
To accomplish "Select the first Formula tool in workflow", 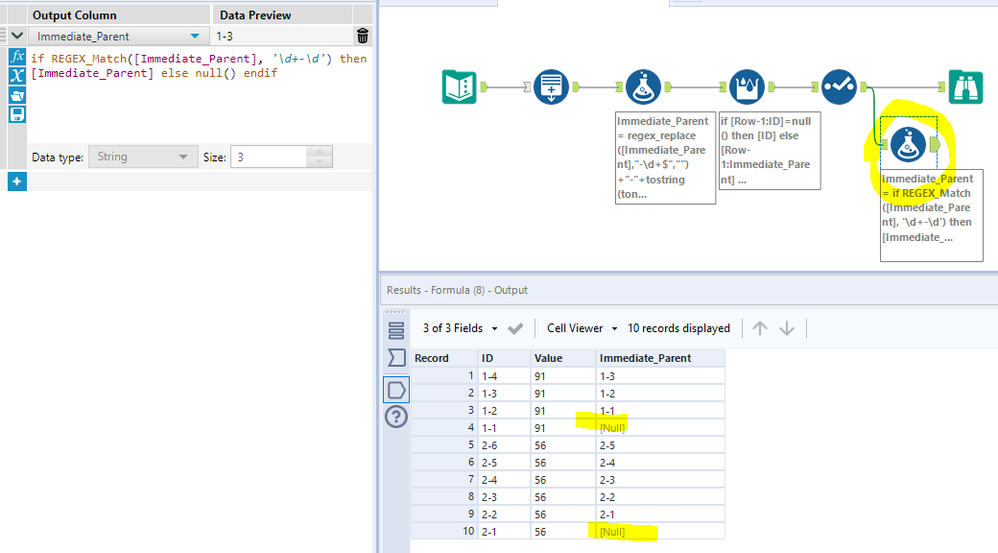I will (642, 87).
